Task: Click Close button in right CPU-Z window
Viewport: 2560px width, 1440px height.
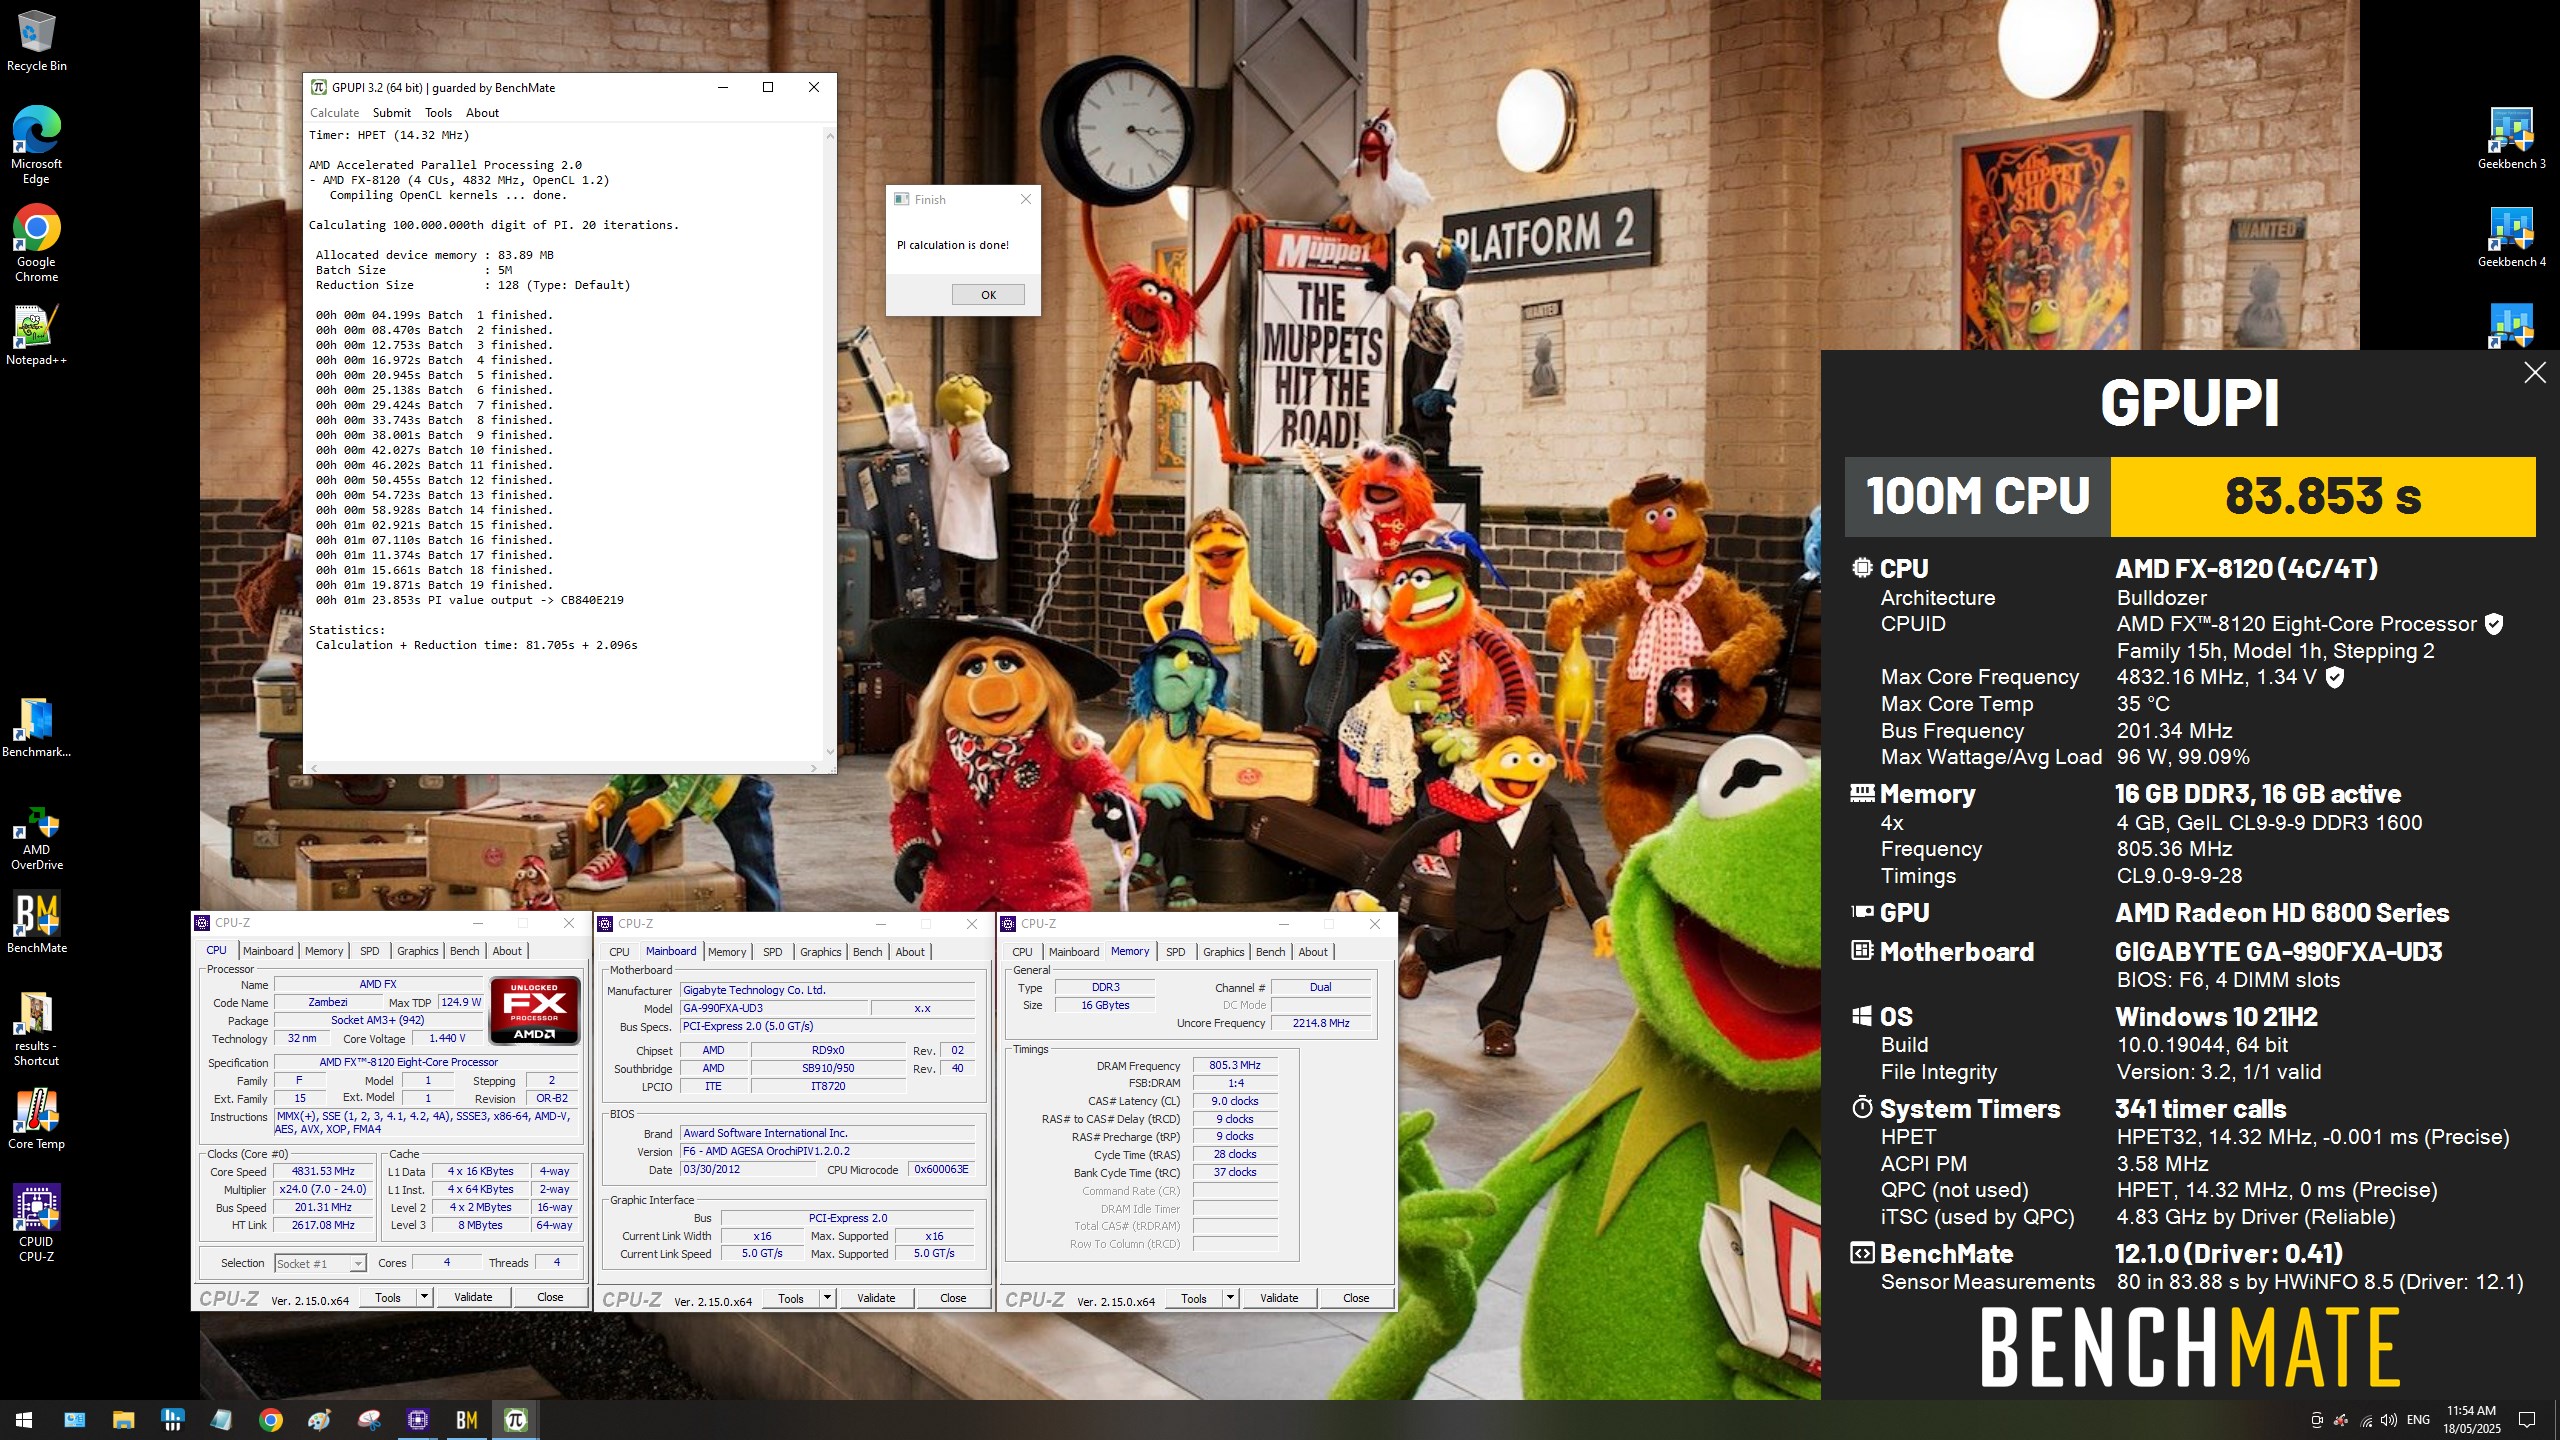Action: (x=1356, y=1298)
